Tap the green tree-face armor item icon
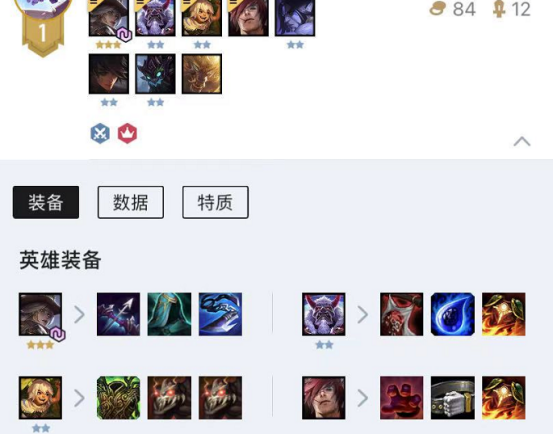Screen dimensions: 554x434 pos(118,398)
